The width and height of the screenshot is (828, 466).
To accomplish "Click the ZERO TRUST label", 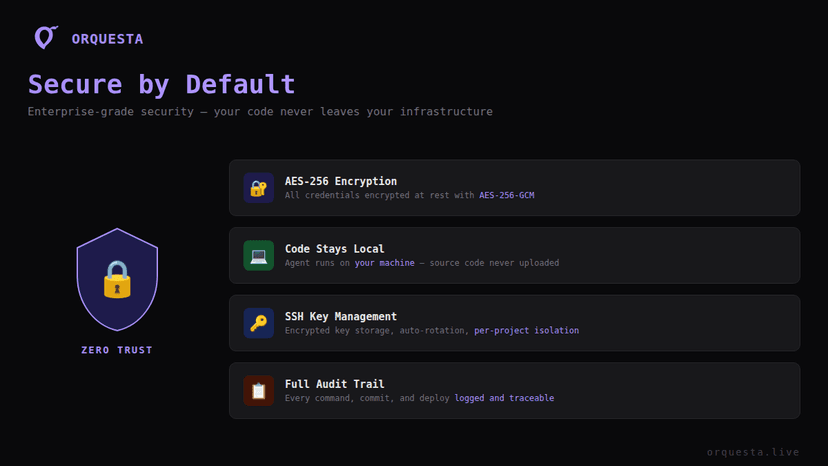I will [x=117, y=350].
